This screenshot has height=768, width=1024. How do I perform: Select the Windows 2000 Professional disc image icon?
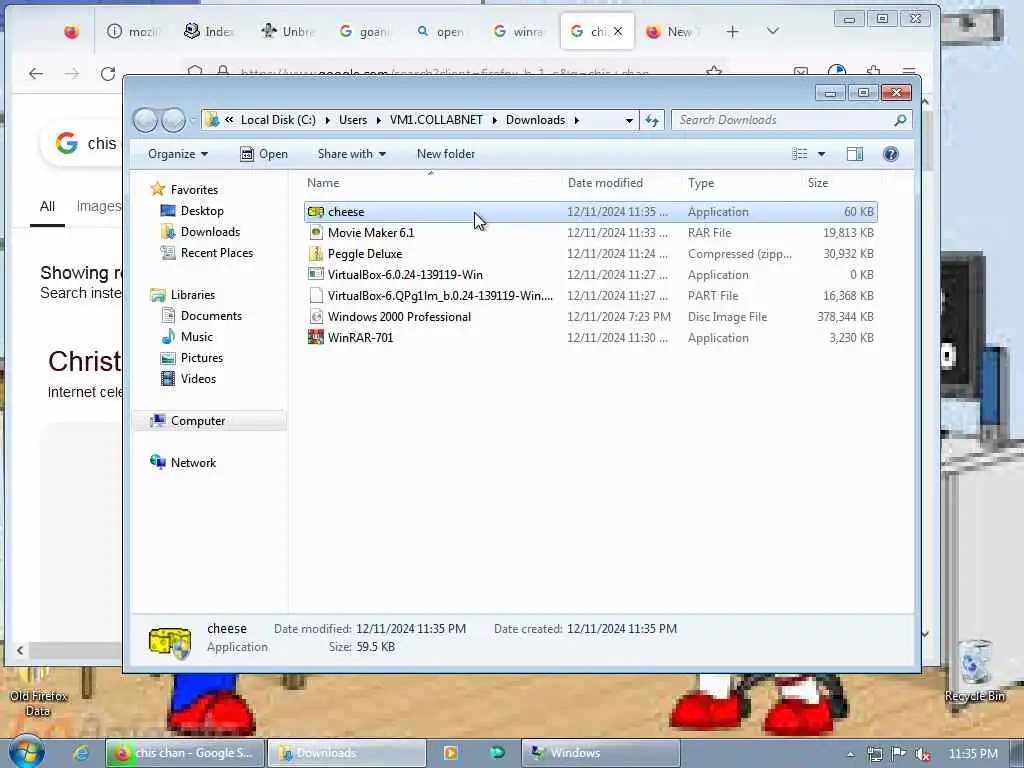315,317
